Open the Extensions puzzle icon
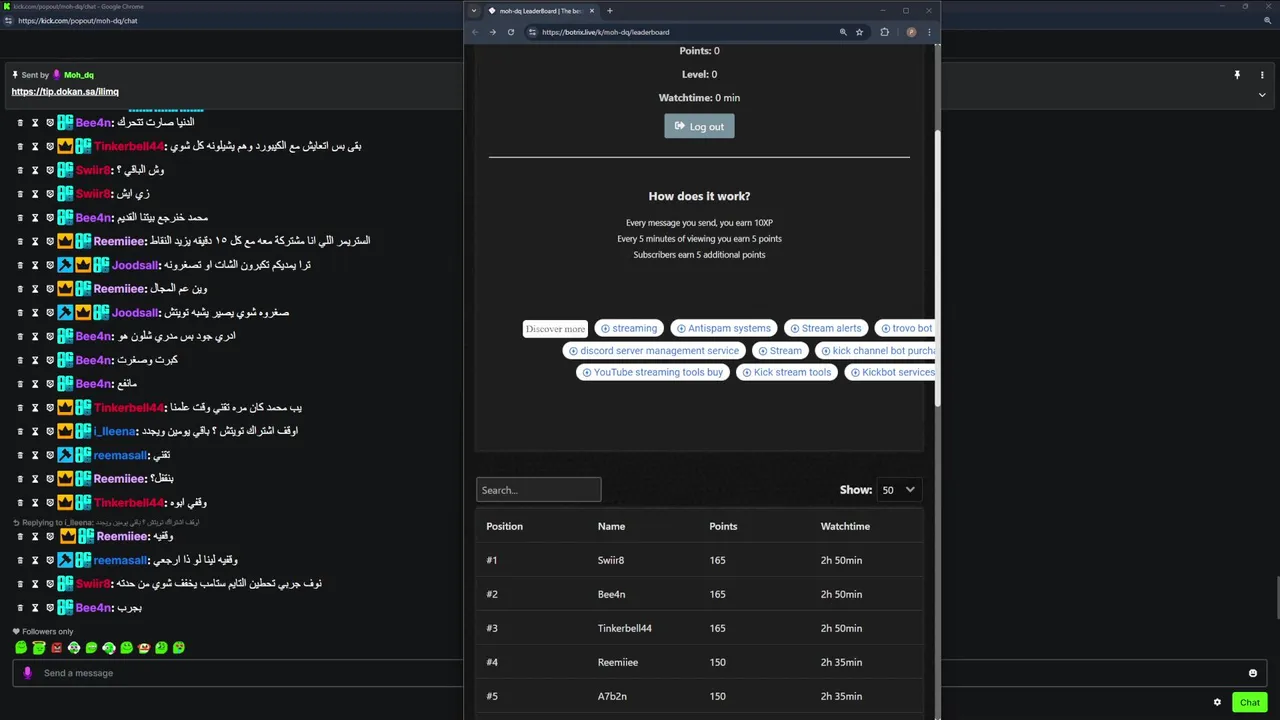This screenshot has height=720, width=1280. coord(884,32)
